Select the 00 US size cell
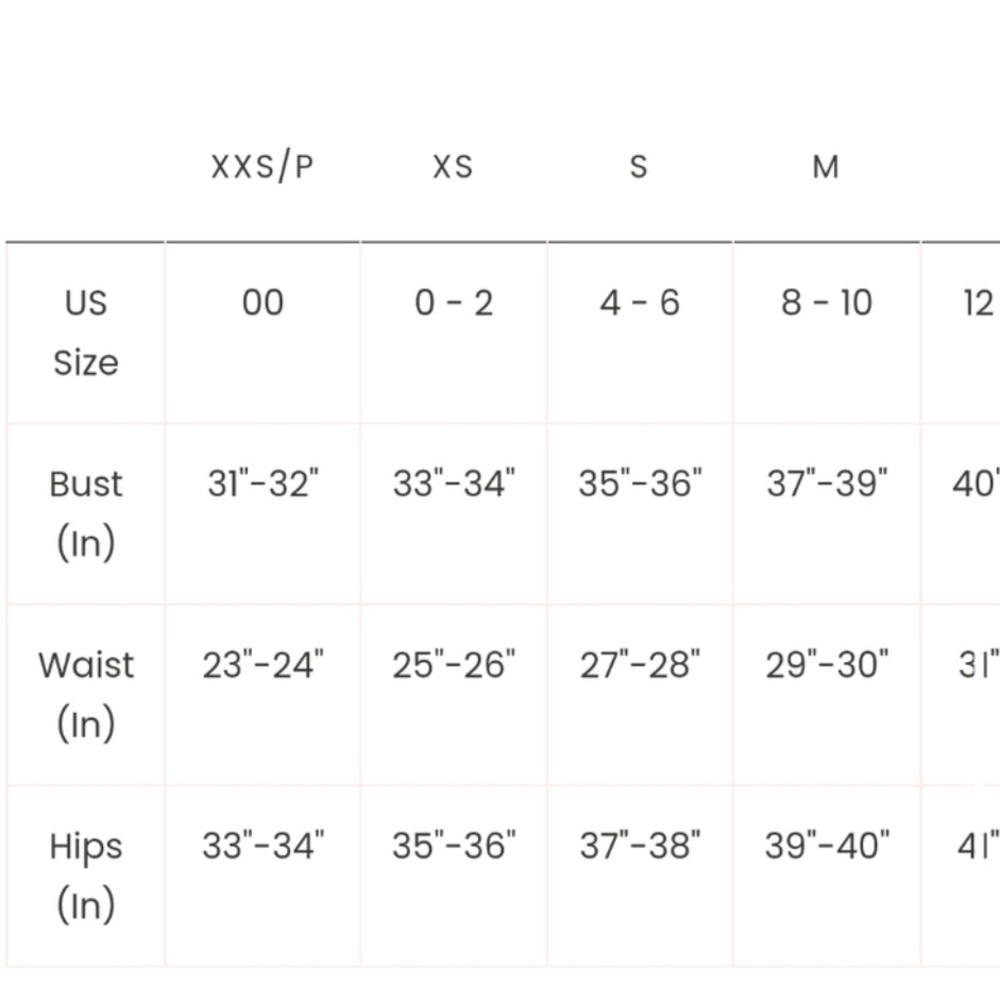Screen dimensions: 1000x1000 pos(263,302)
